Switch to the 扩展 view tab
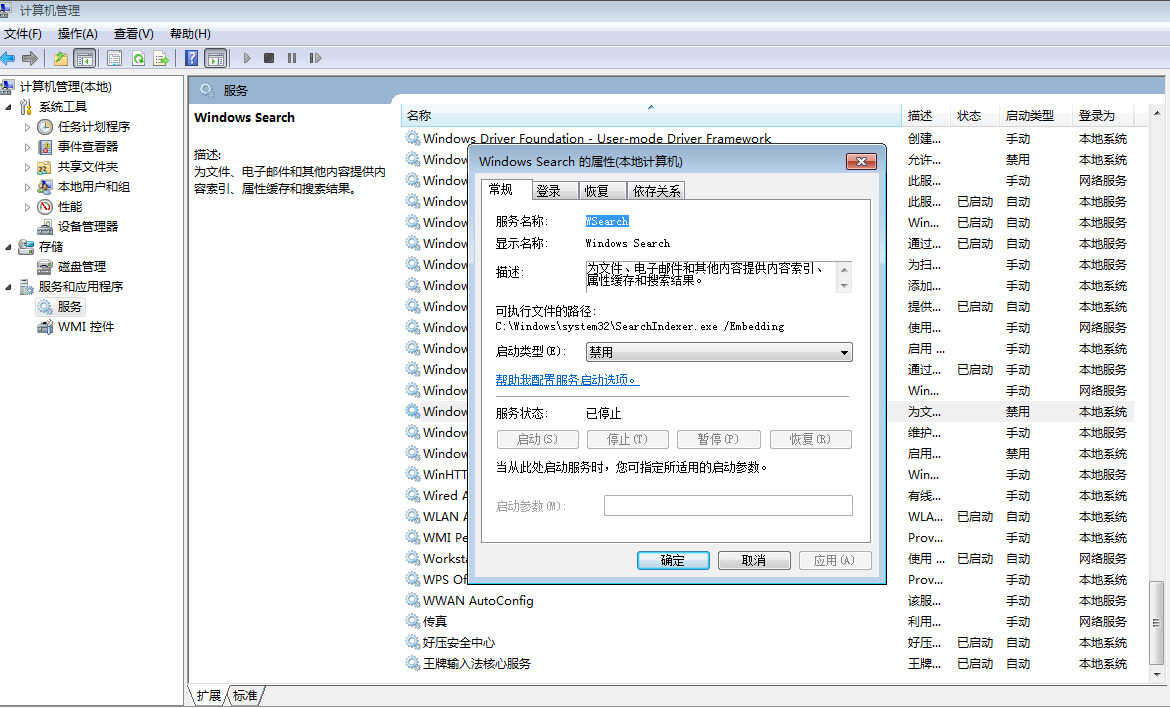The image size is (1170, 708). [208, 695]
